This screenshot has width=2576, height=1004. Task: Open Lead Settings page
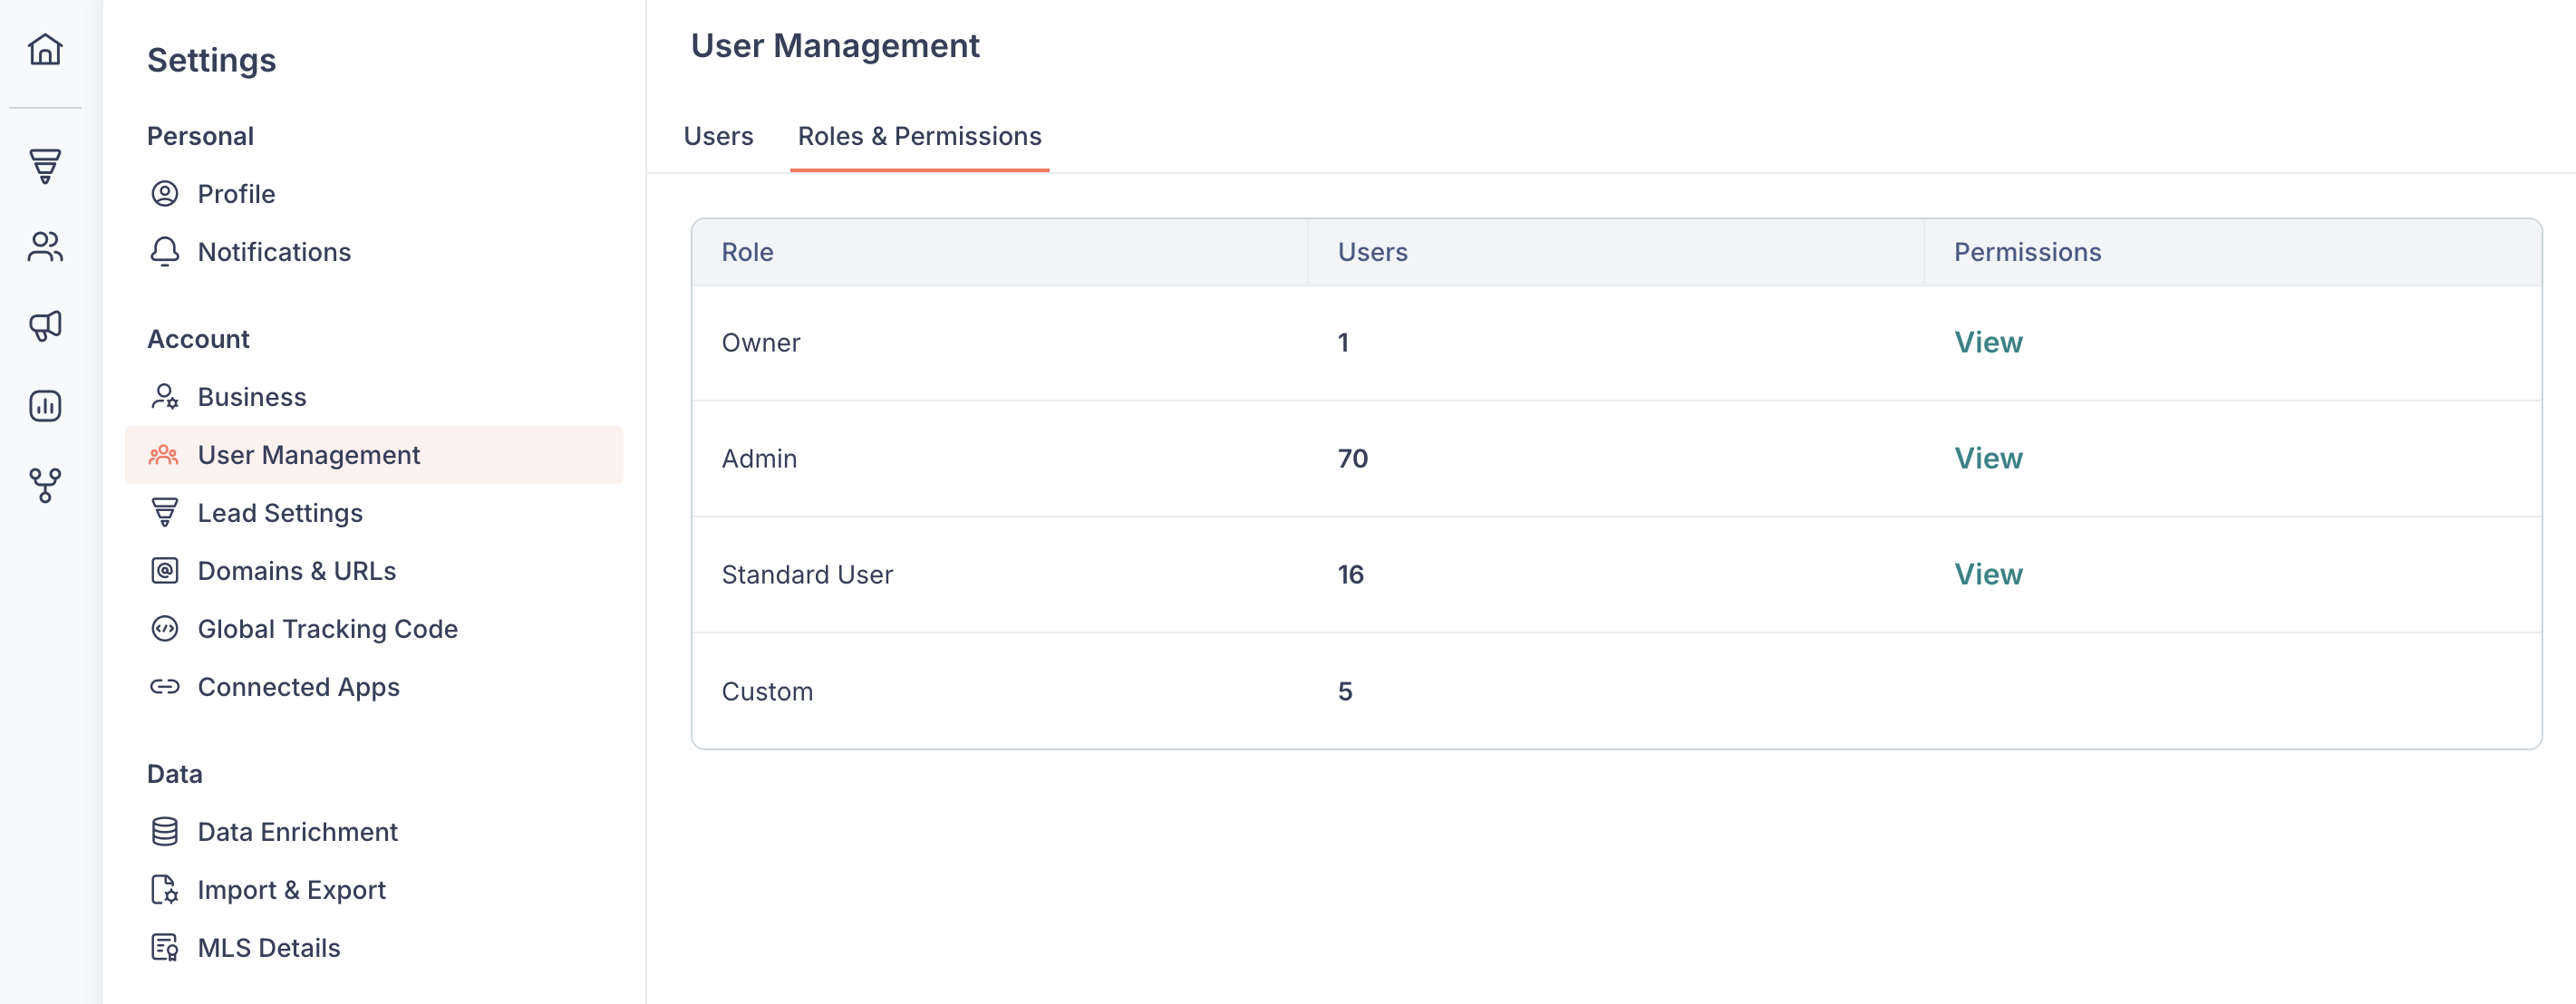click(374, 513)
